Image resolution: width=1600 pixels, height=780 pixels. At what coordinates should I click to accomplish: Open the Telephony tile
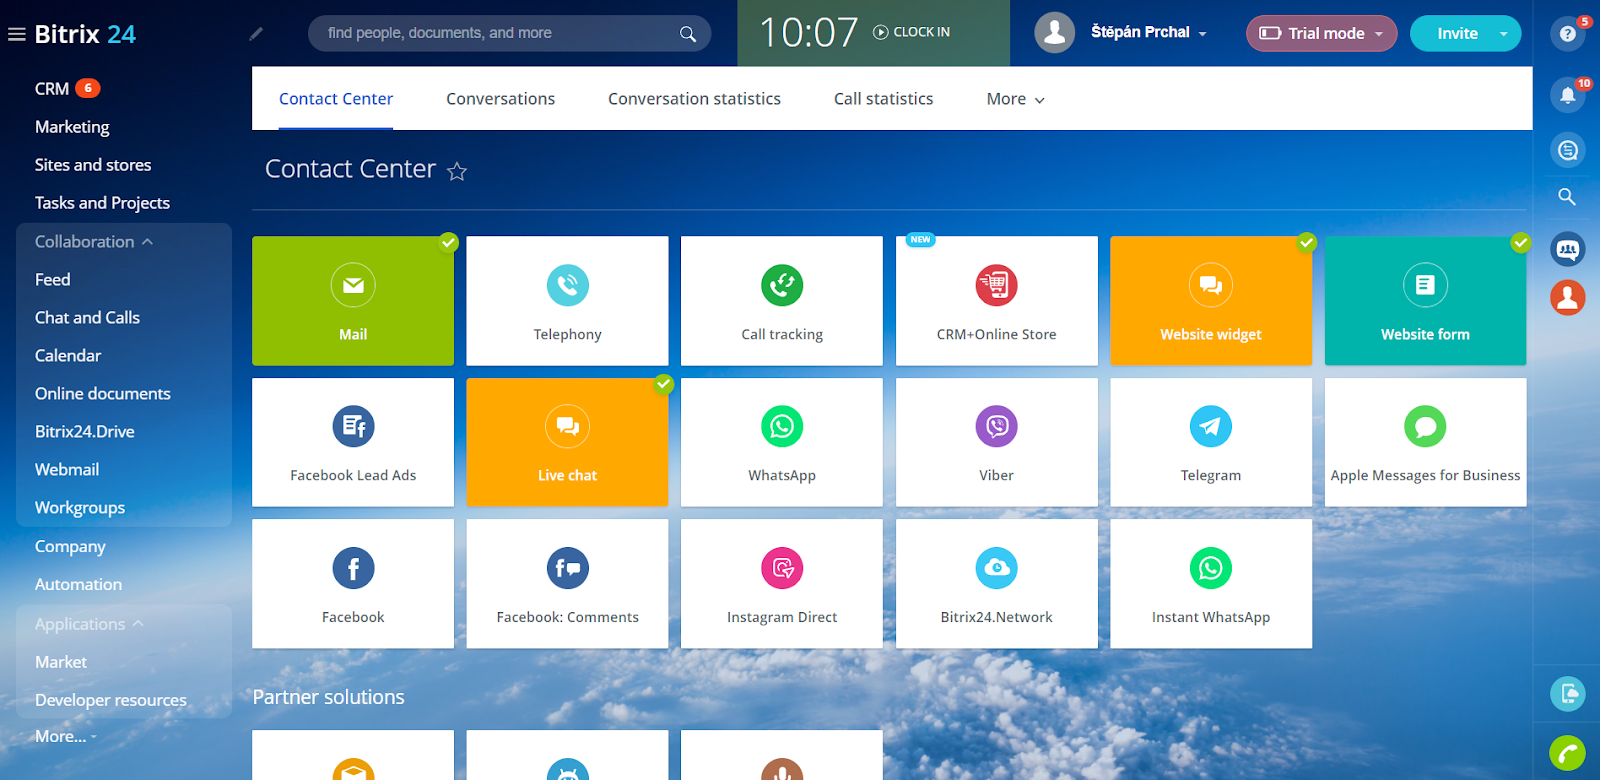pyautogui.click(x=567, y=301)
